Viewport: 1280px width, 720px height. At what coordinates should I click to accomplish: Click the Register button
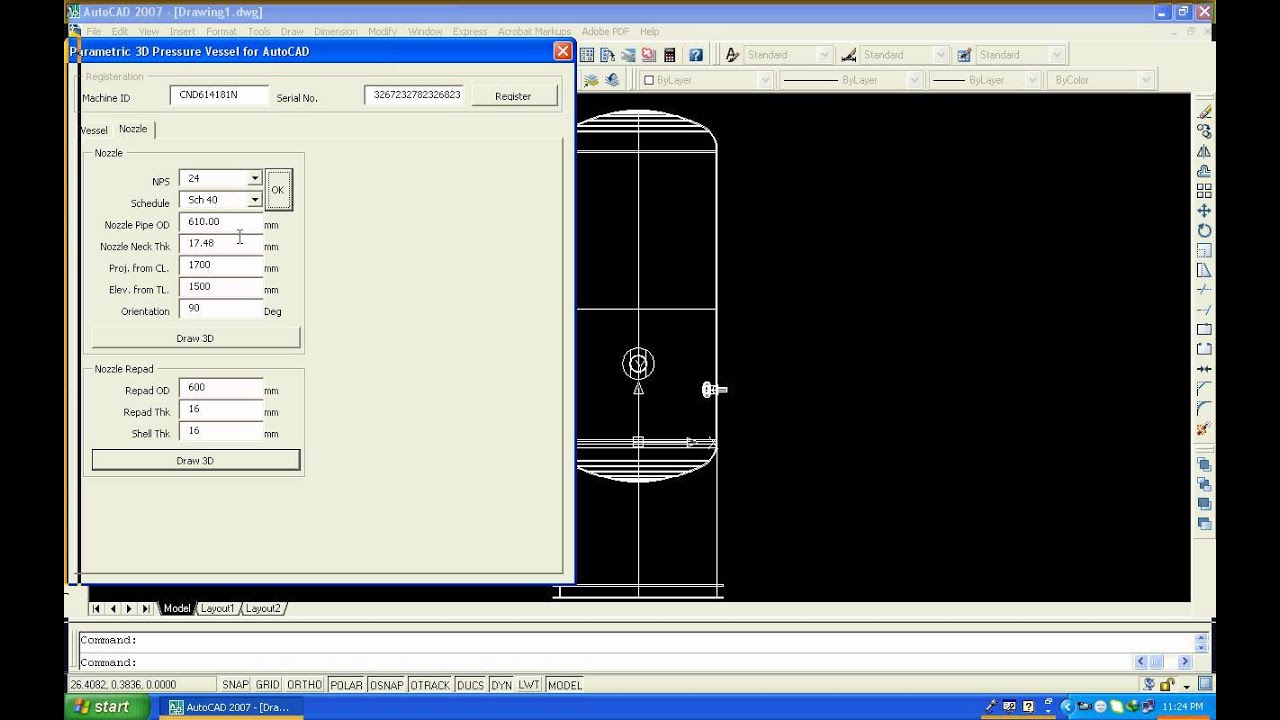click(513, 96)
